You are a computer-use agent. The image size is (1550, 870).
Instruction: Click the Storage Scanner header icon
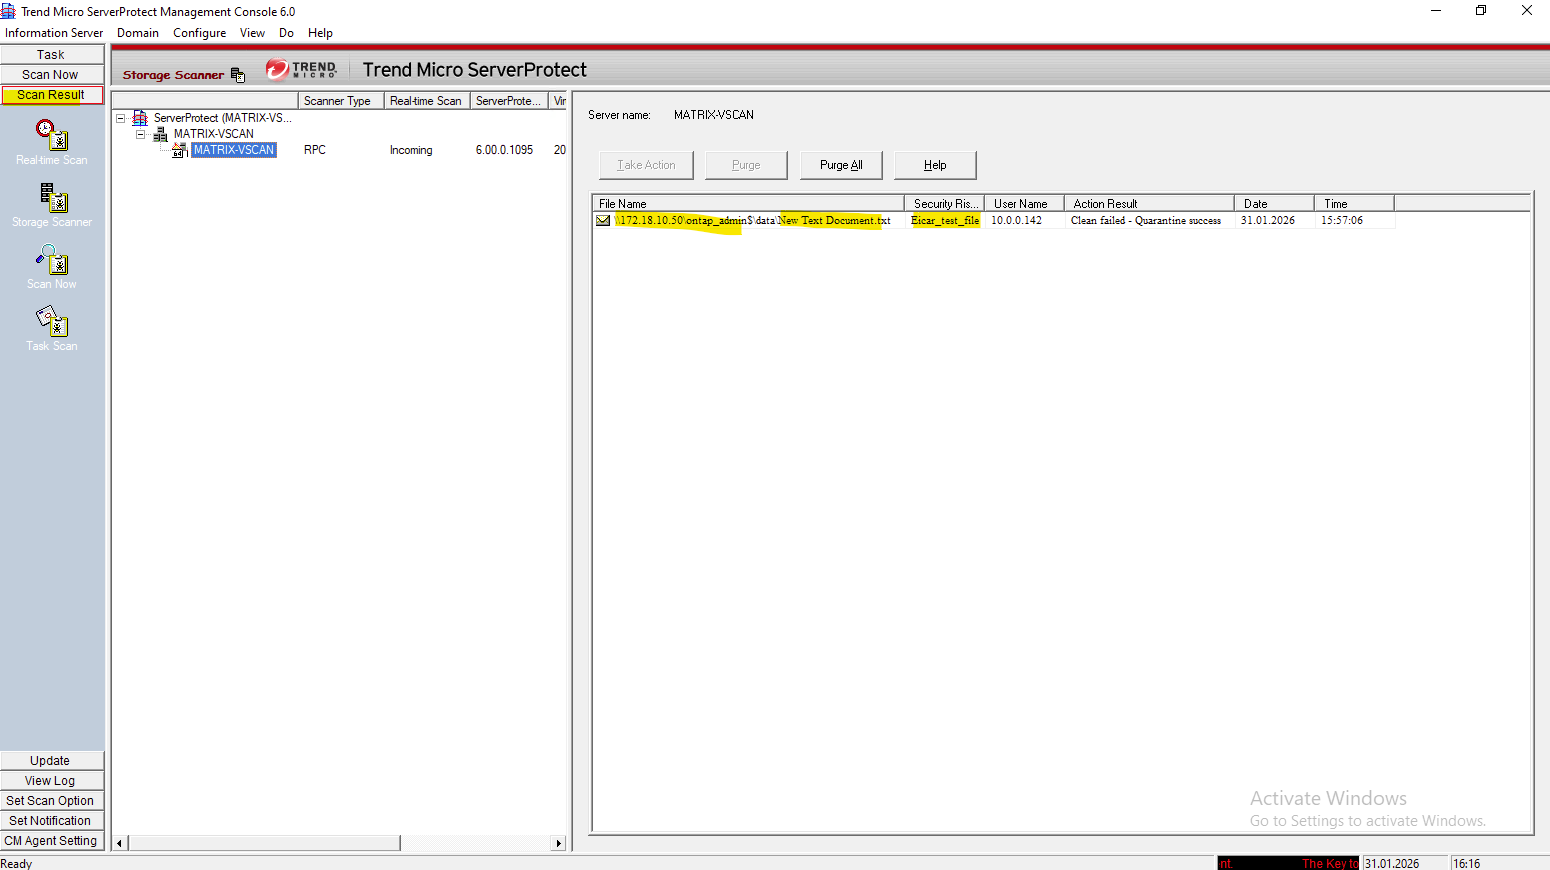click(x=238, y=75)
